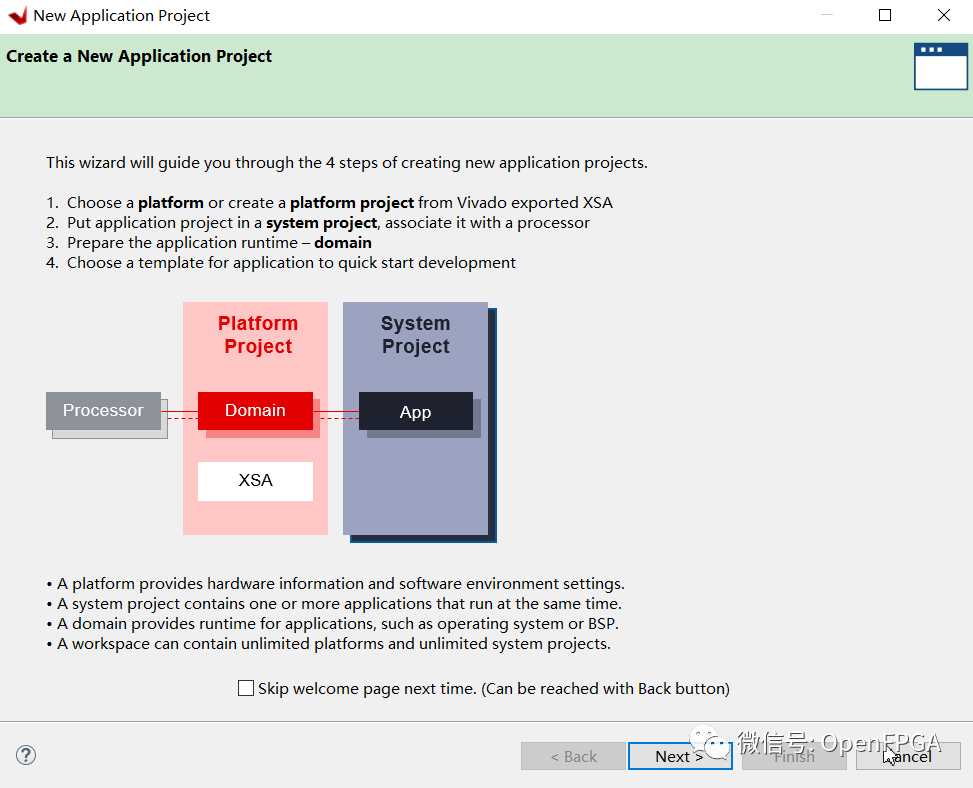Viewport: 973px width, 788px height.
Task: Enable Skip welcome page next time checkbox
Action: (x=246, y=688)
